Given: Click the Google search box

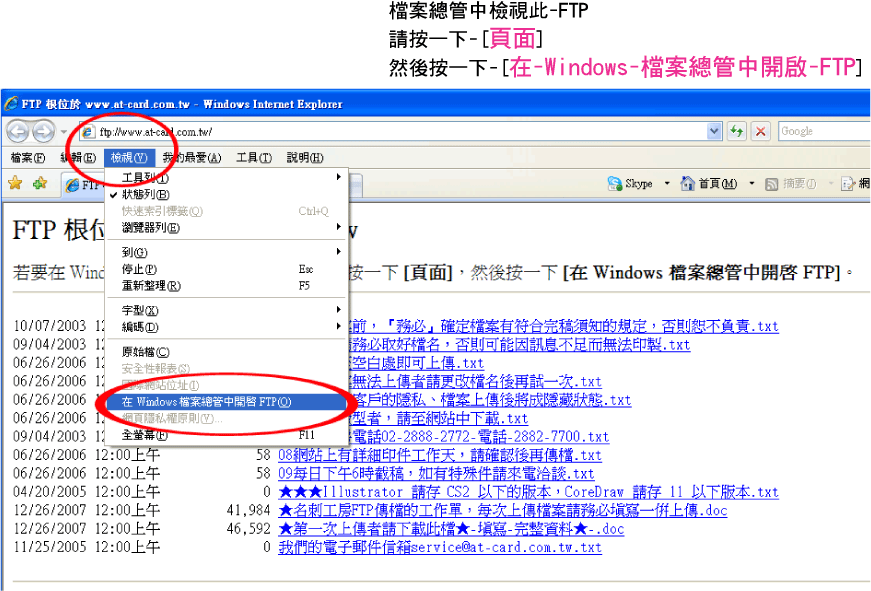Looking at the screenshot, I should point(824,132).
